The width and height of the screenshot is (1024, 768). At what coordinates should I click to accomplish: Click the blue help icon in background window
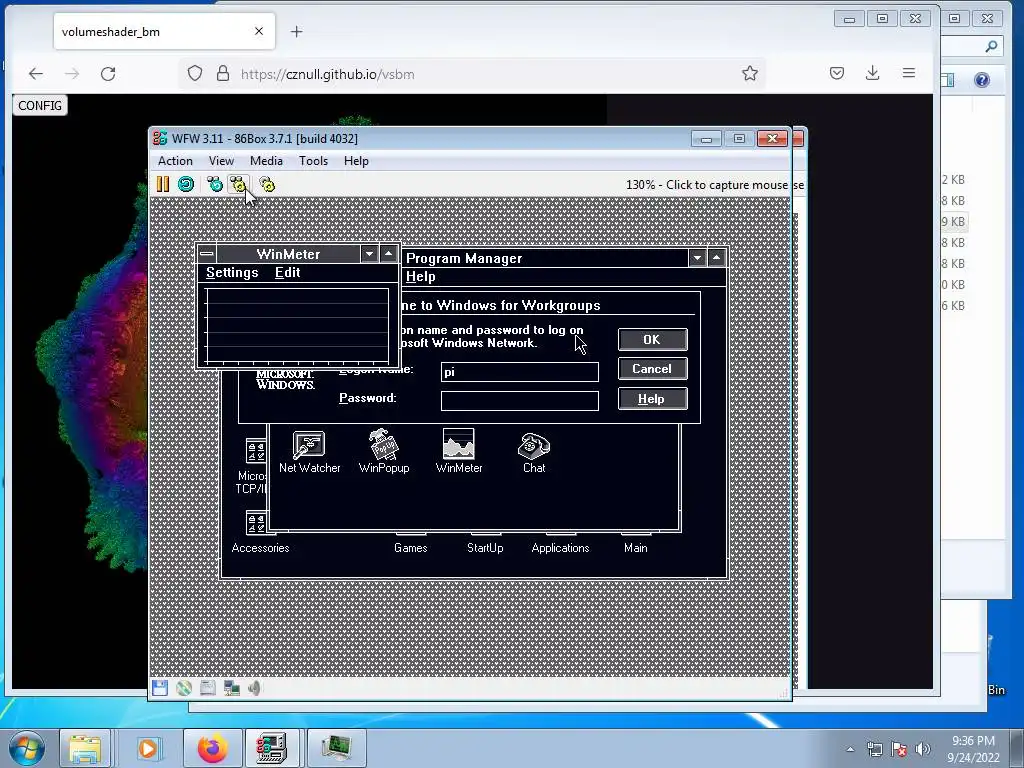coord(982,80)
